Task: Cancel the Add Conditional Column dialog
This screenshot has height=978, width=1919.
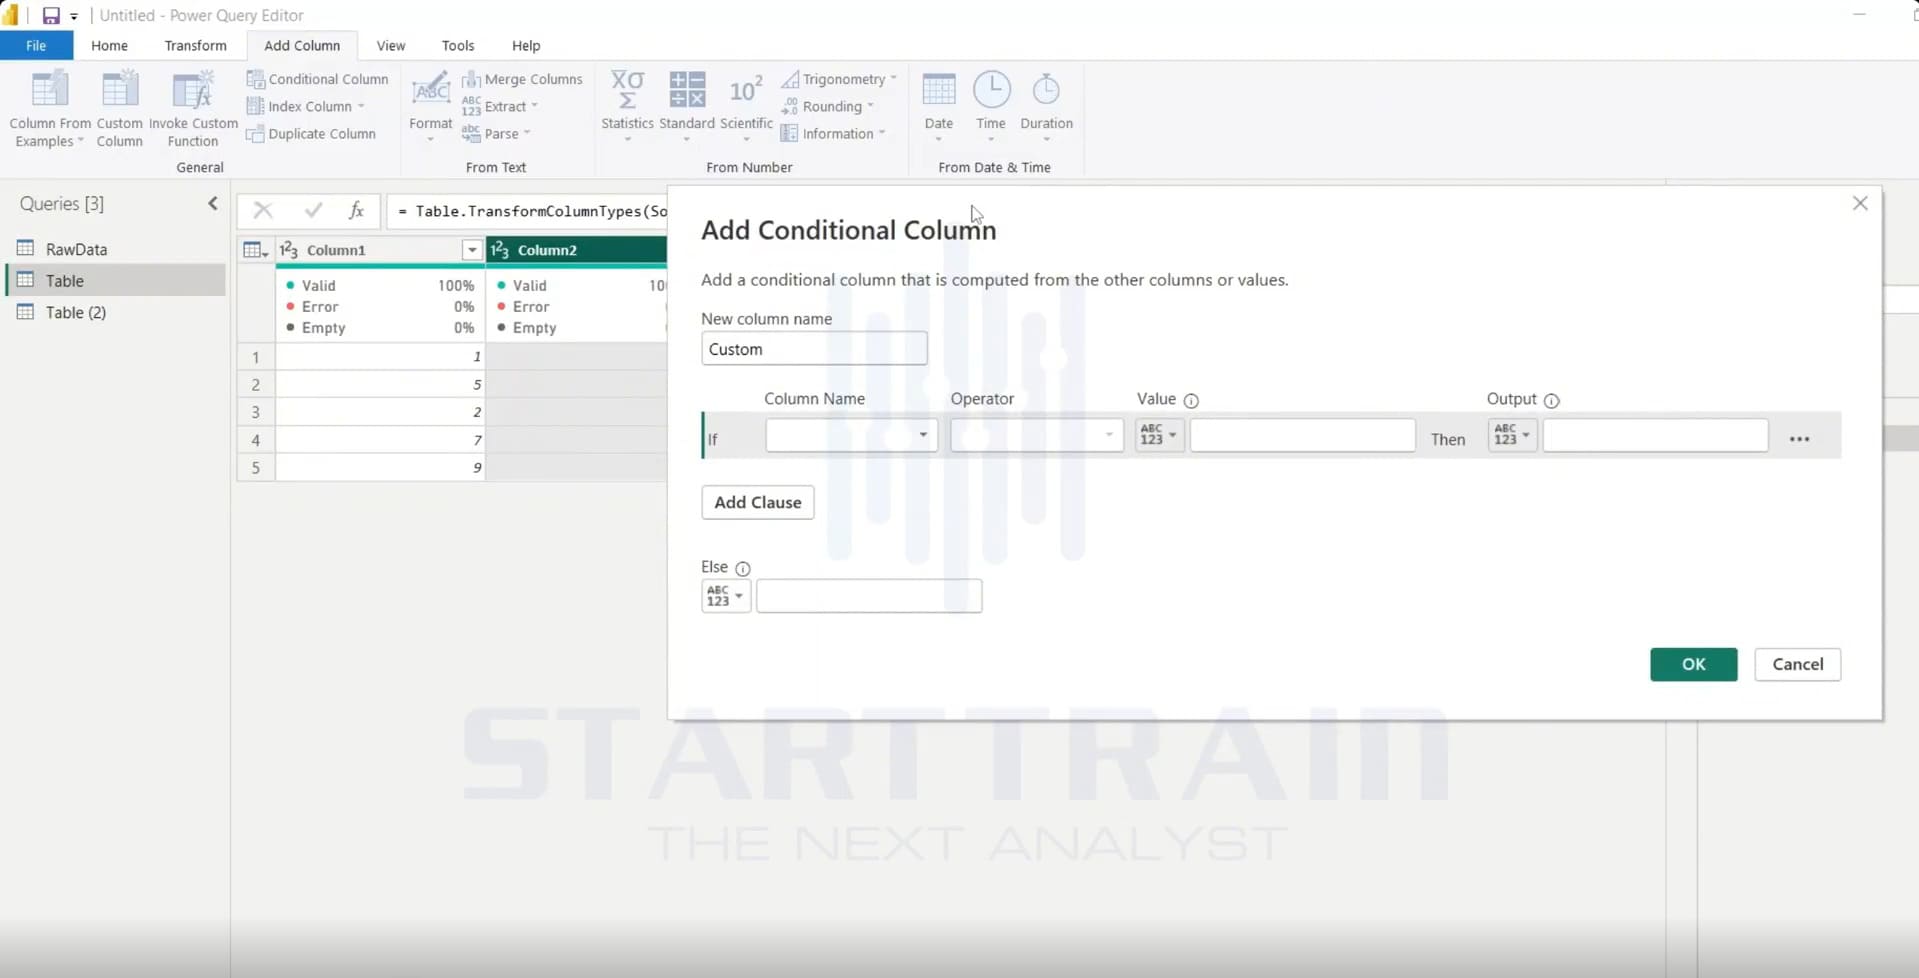Action: click(1797, 664)
